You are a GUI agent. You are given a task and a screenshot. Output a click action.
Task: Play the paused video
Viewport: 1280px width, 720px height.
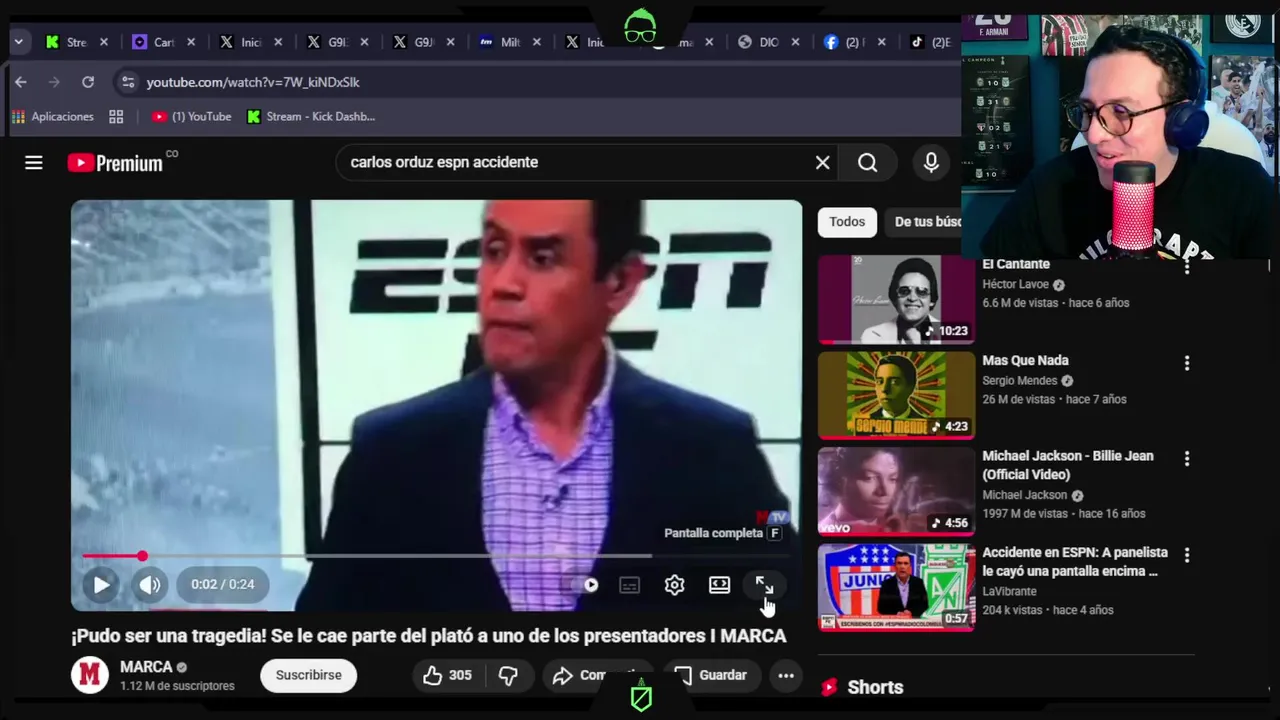[101, 585]
